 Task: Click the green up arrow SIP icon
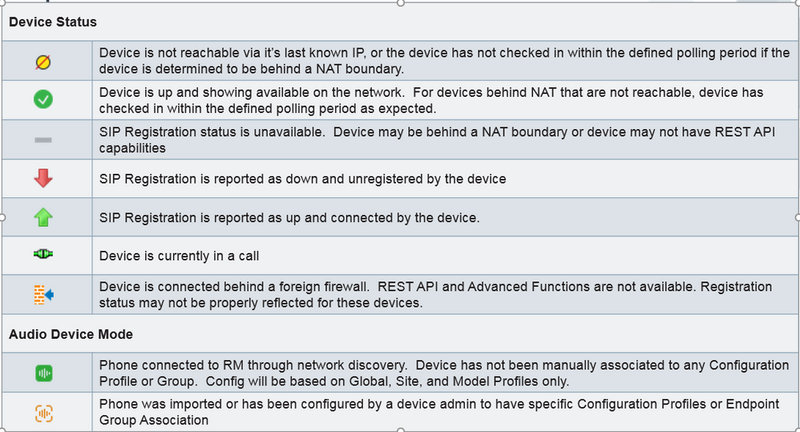coord(43,217)
